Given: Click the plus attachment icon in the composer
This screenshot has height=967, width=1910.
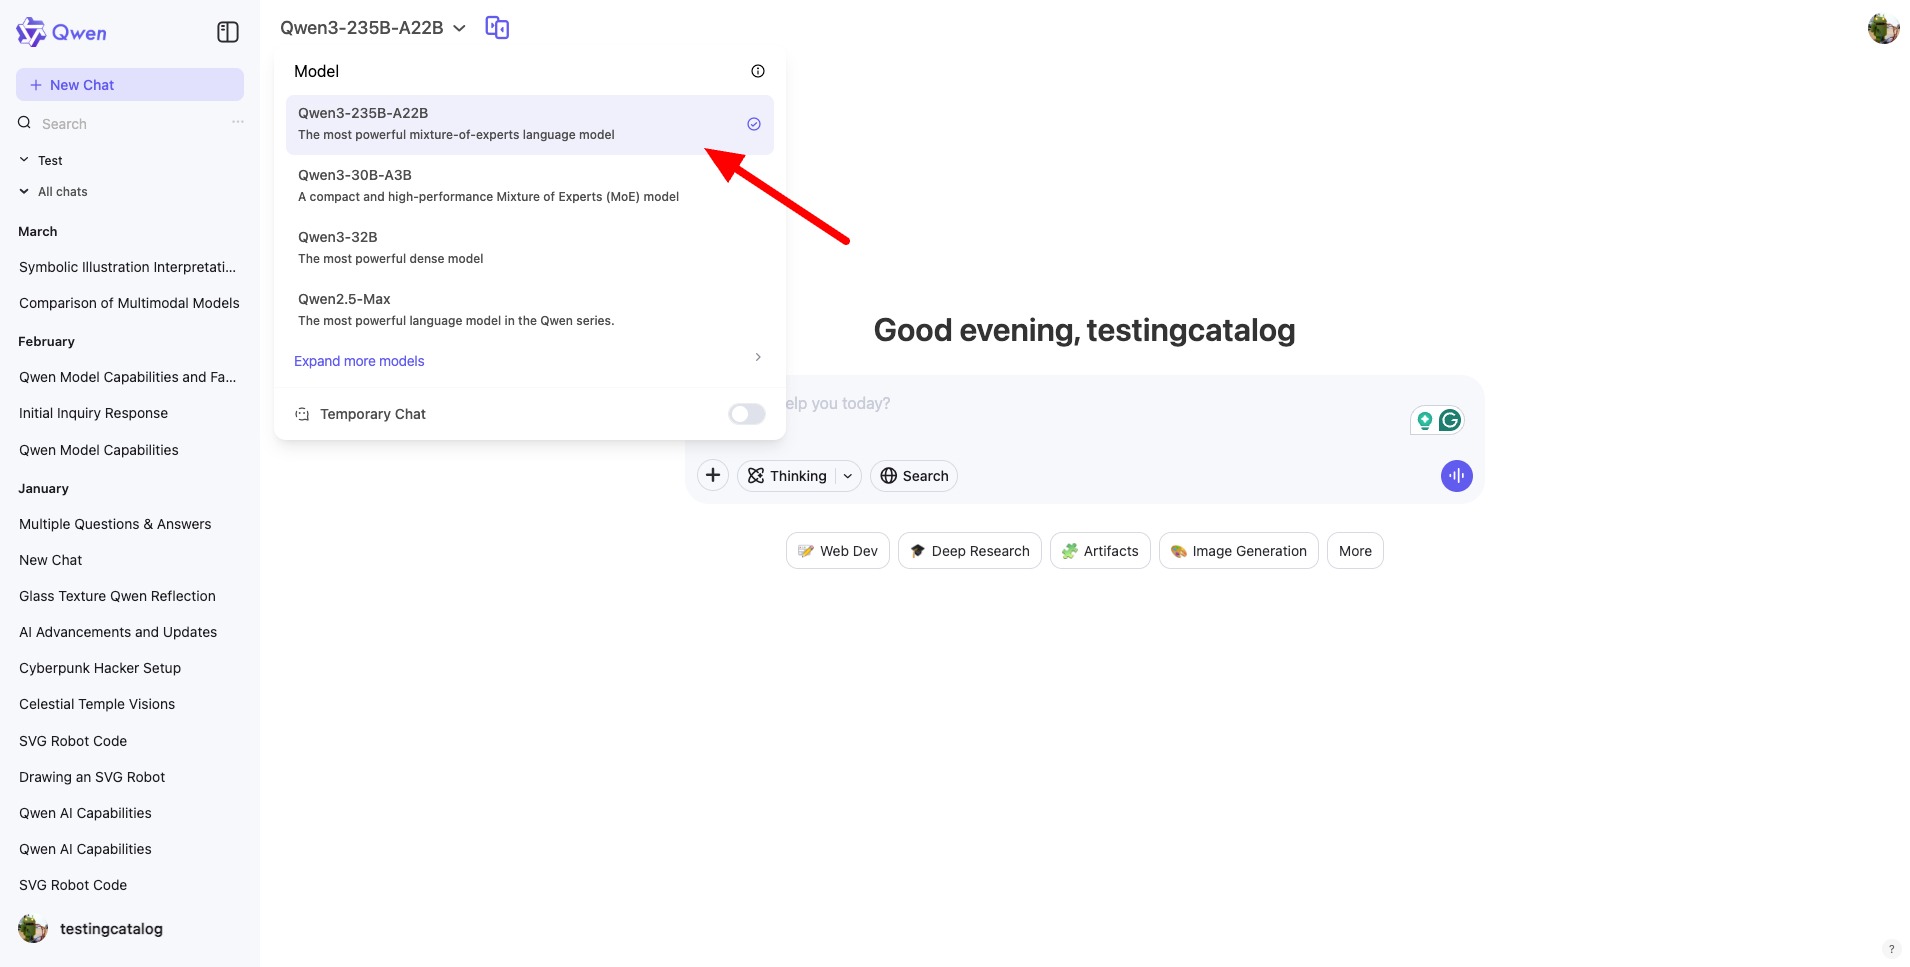Looking at the screenshot, I should coord(713,475).
